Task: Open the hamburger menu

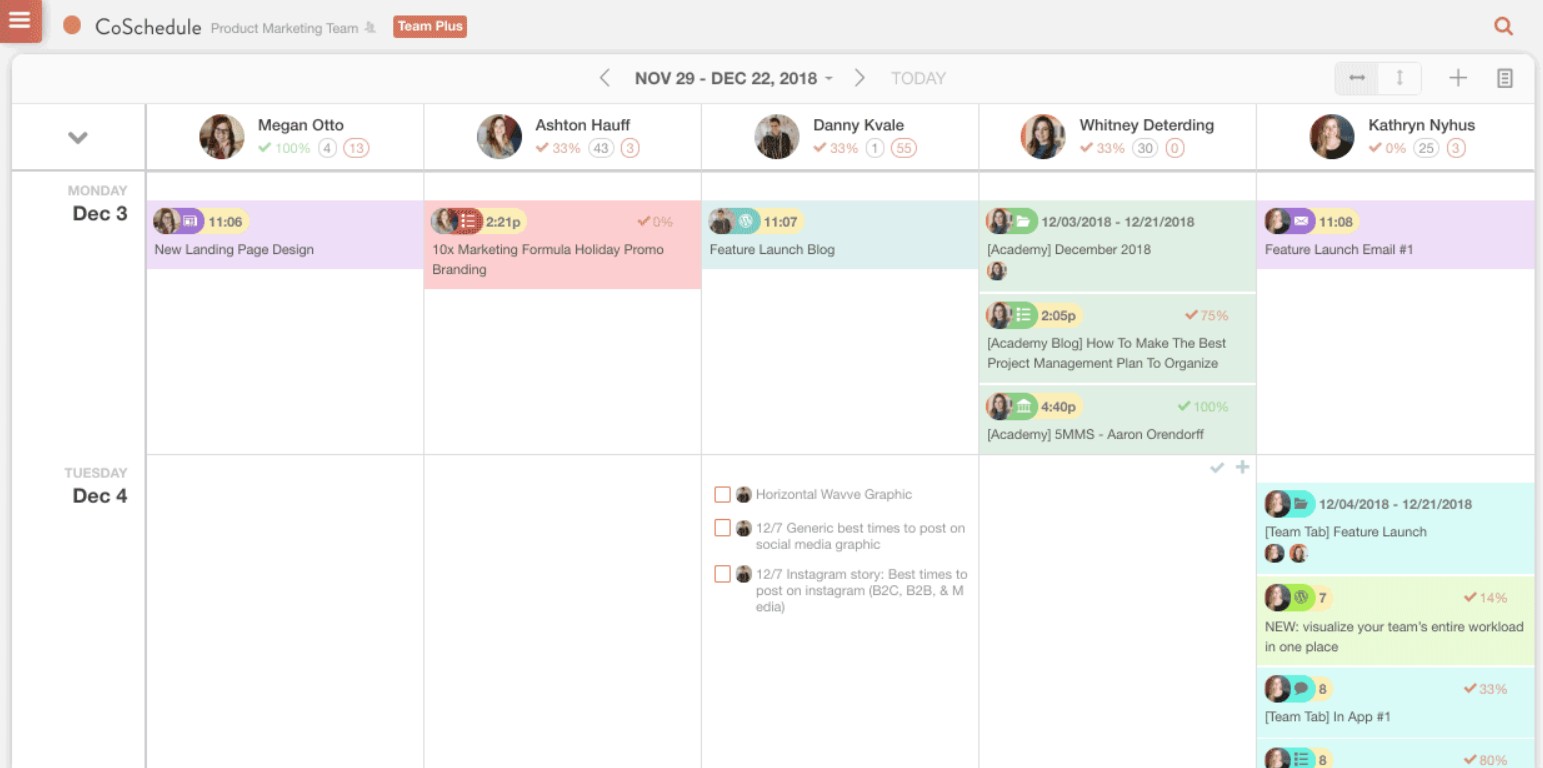Action: (x=20, y=20)
